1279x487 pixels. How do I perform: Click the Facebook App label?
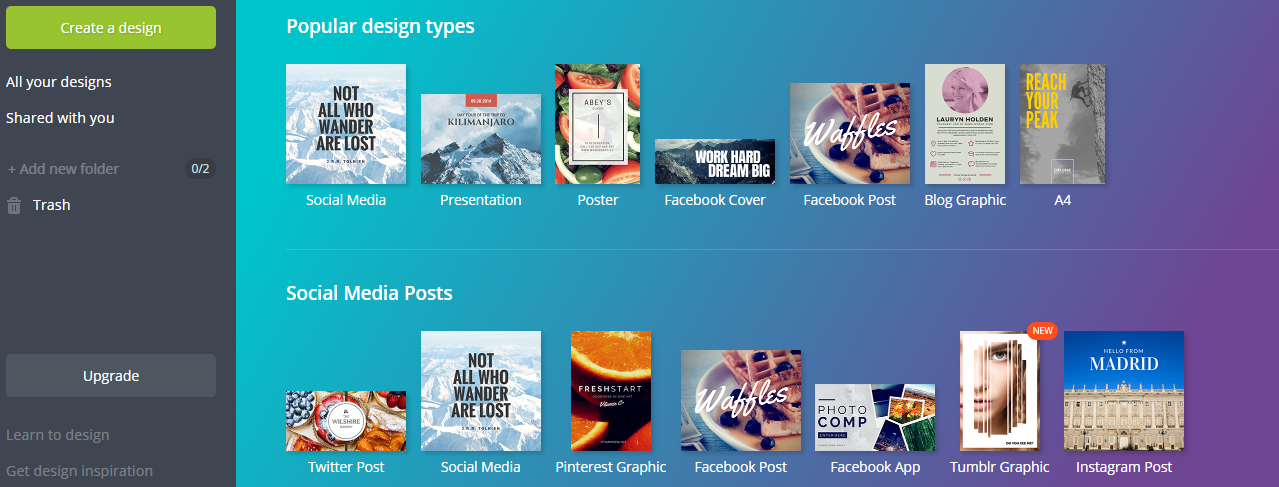[875, 467]
